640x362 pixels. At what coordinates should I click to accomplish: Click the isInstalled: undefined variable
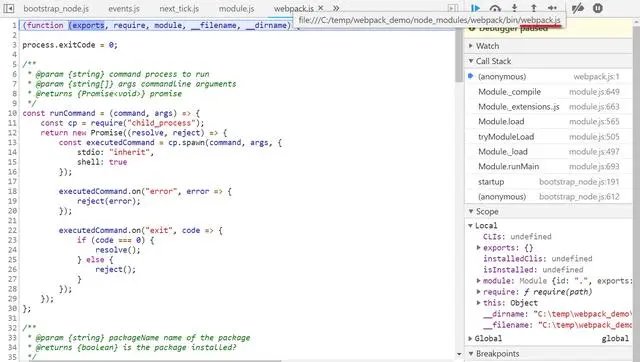(533, 270)
